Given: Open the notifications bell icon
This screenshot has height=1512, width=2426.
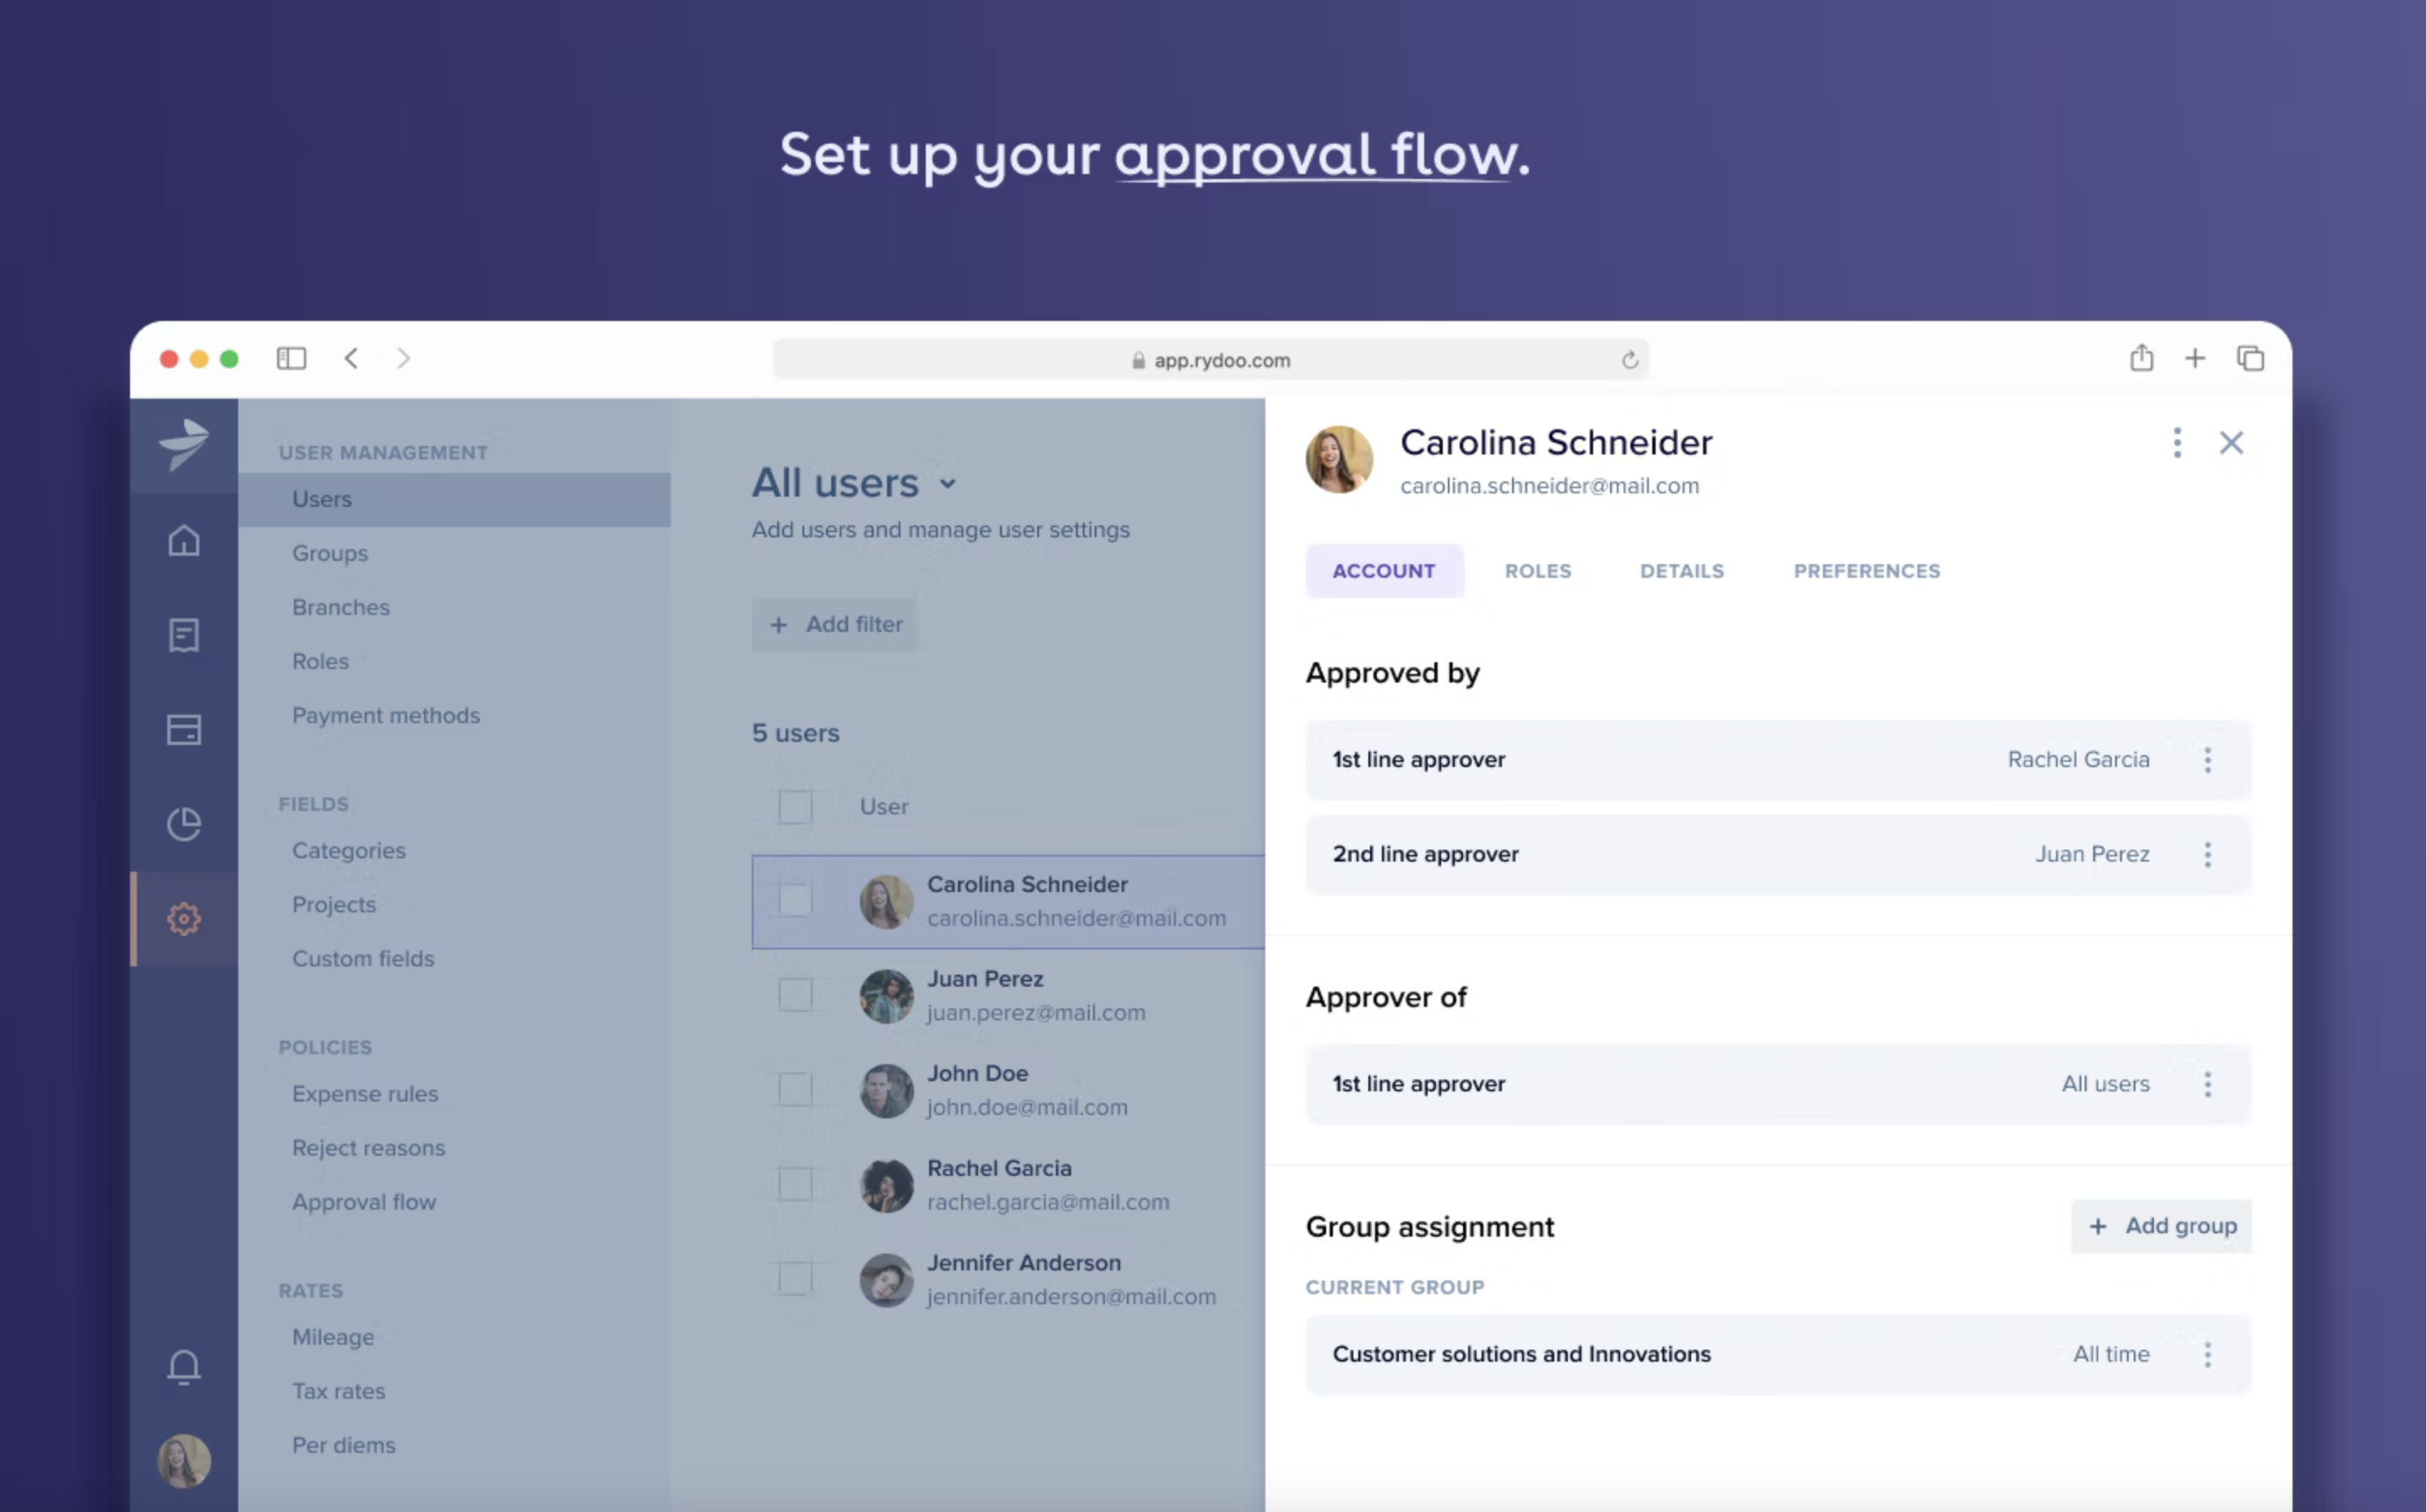Looking at the screenshot, I should (184, 1366).
